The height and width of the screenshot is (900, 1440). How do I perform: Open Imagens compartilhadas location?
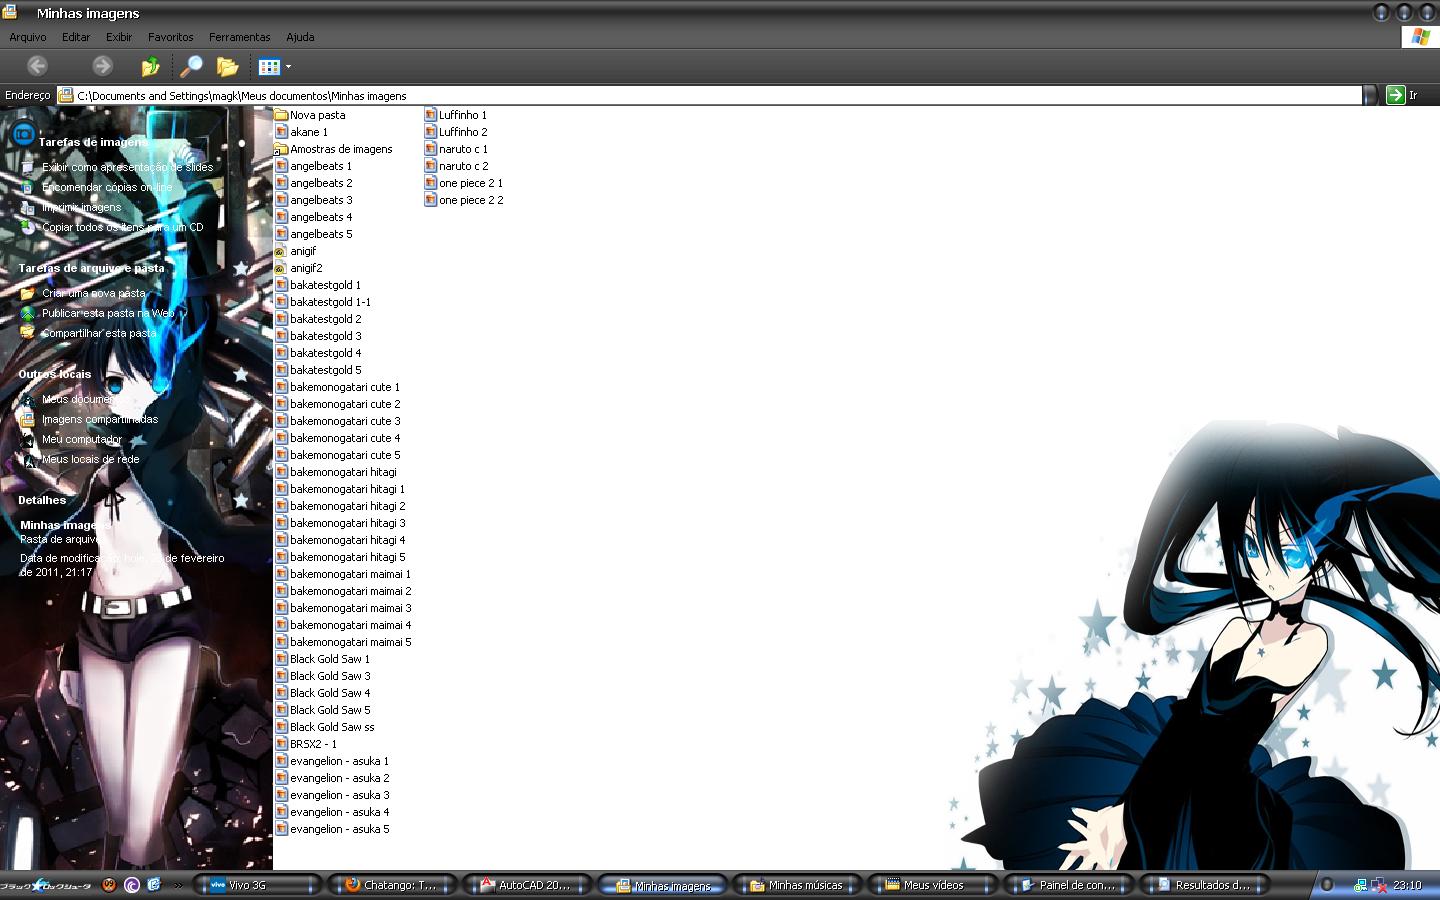[x=100, y=419]
